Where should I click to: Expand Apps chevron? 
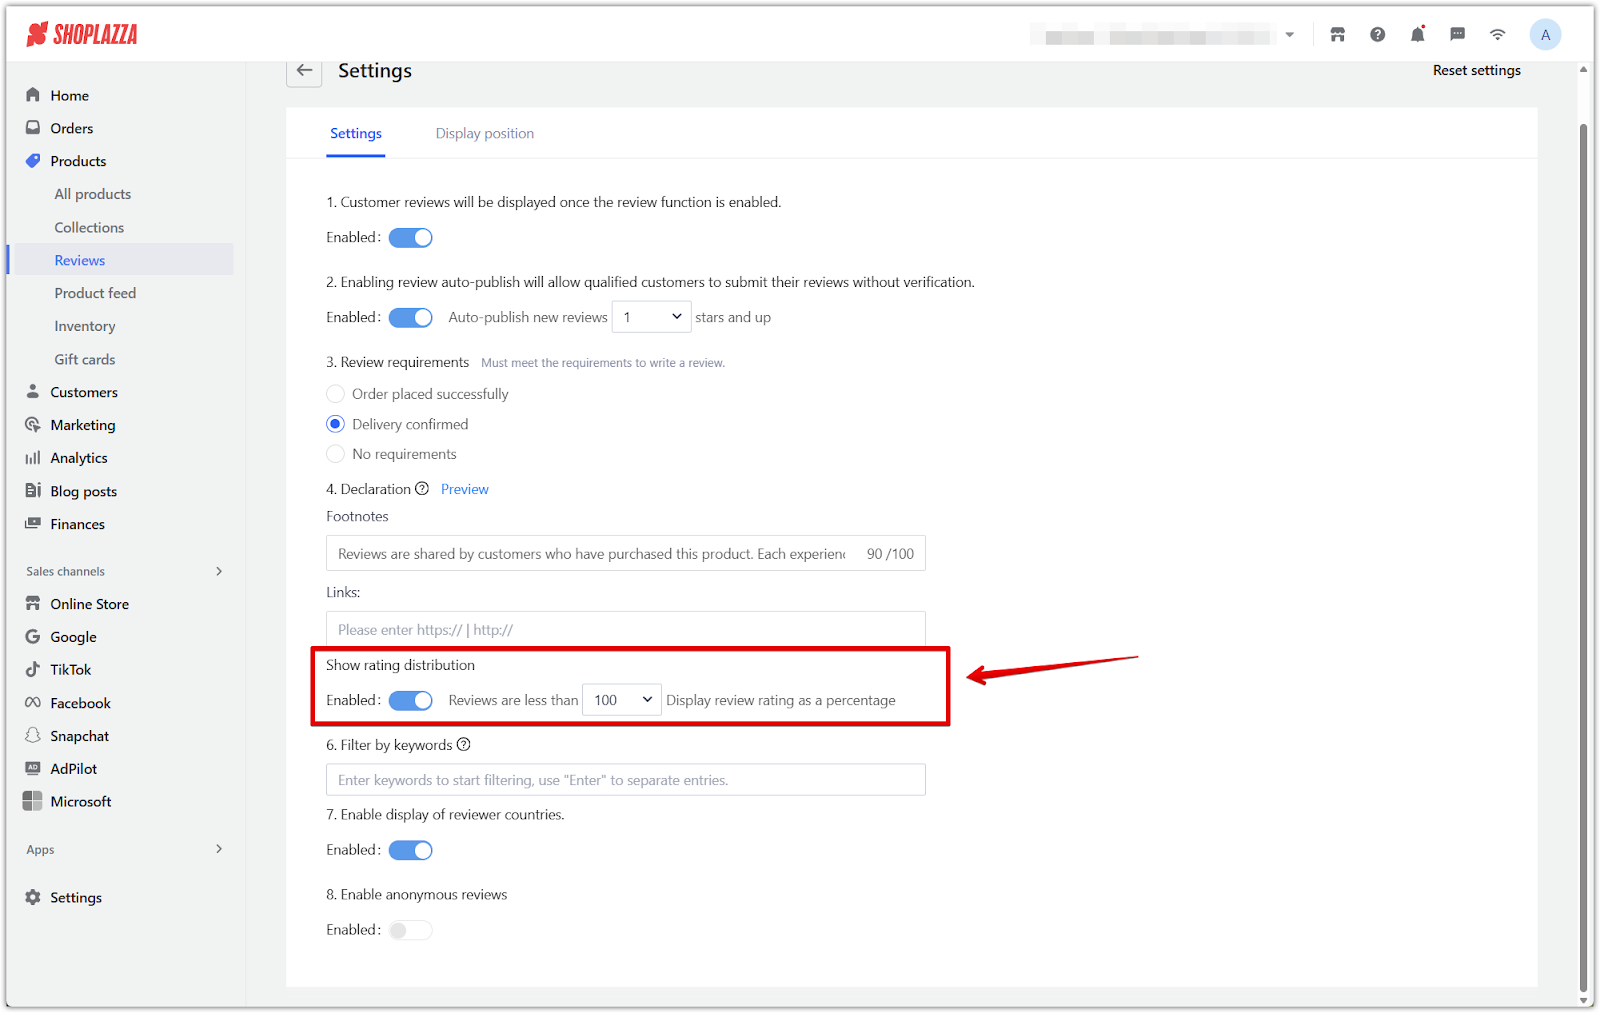(x=219, y=849)
